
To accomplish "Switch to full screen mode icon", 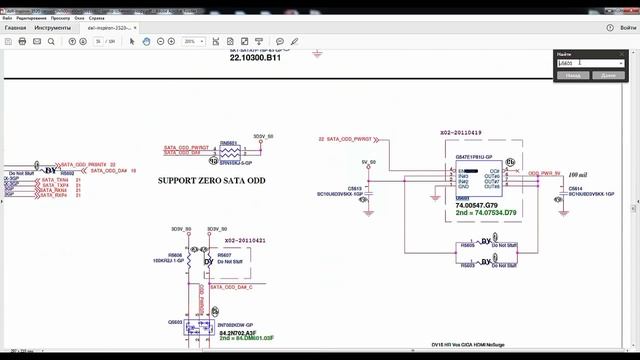I will [x=244, y=42].
